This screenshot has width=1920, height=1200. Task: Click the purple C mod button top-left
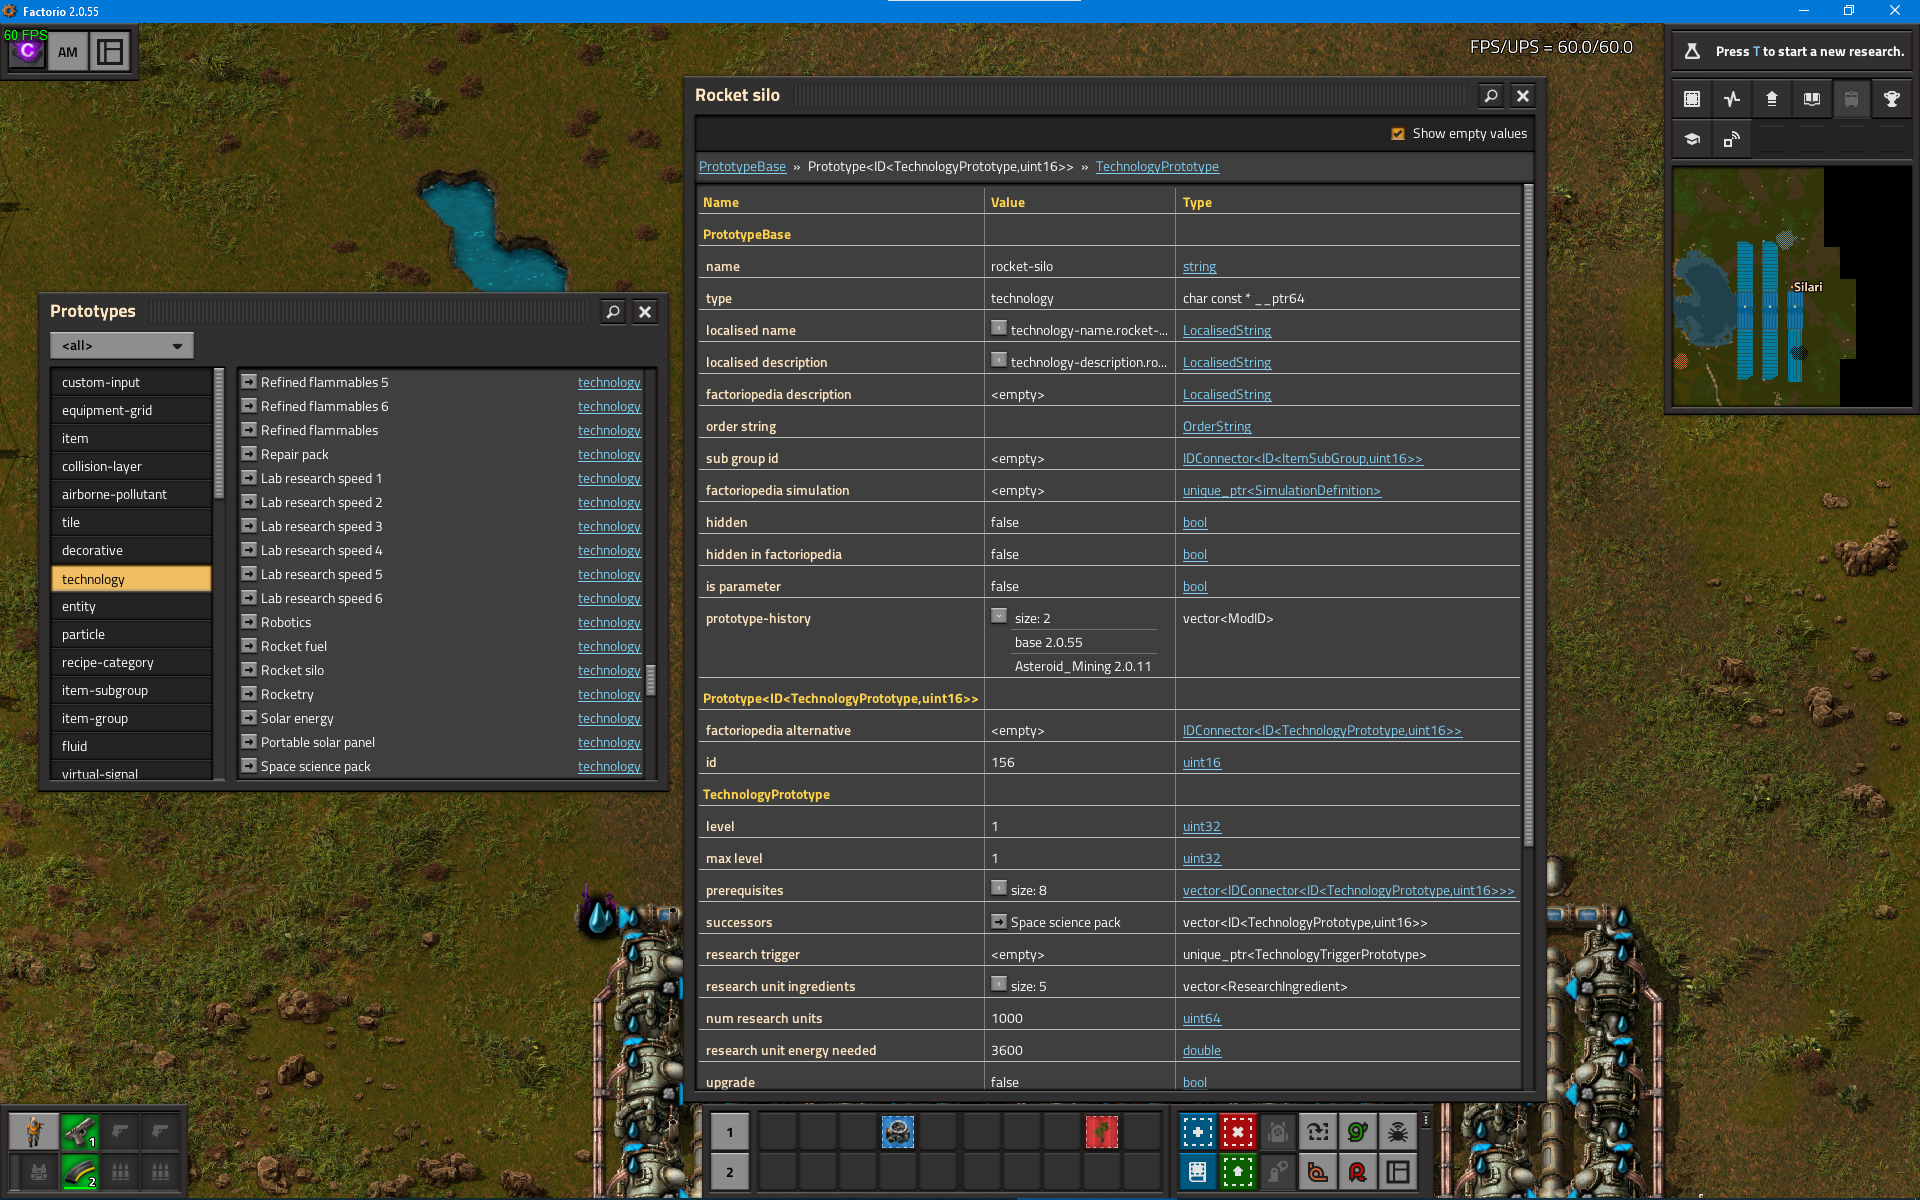point(28,51)
